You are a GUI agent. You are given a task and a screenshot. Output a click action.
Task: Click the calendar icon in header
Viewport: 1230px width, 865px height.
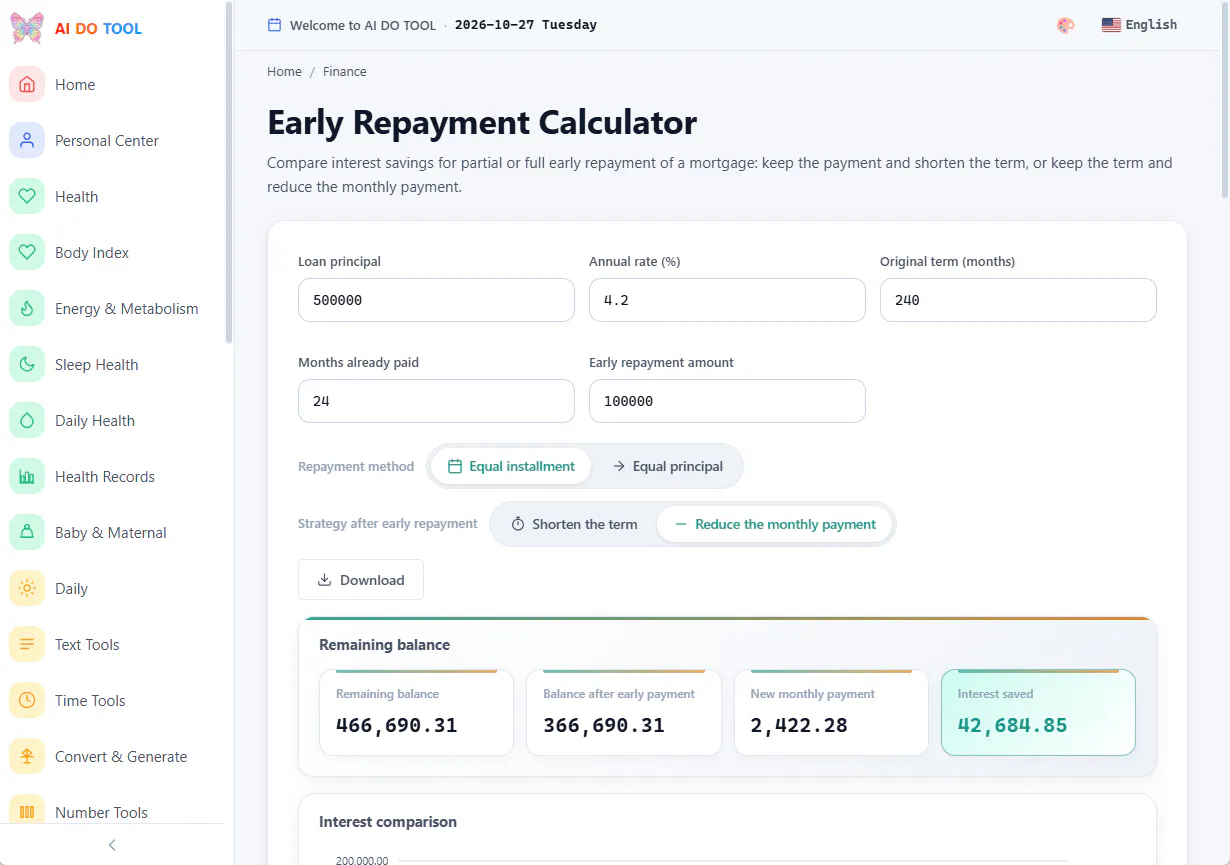(x=274, y=25)
